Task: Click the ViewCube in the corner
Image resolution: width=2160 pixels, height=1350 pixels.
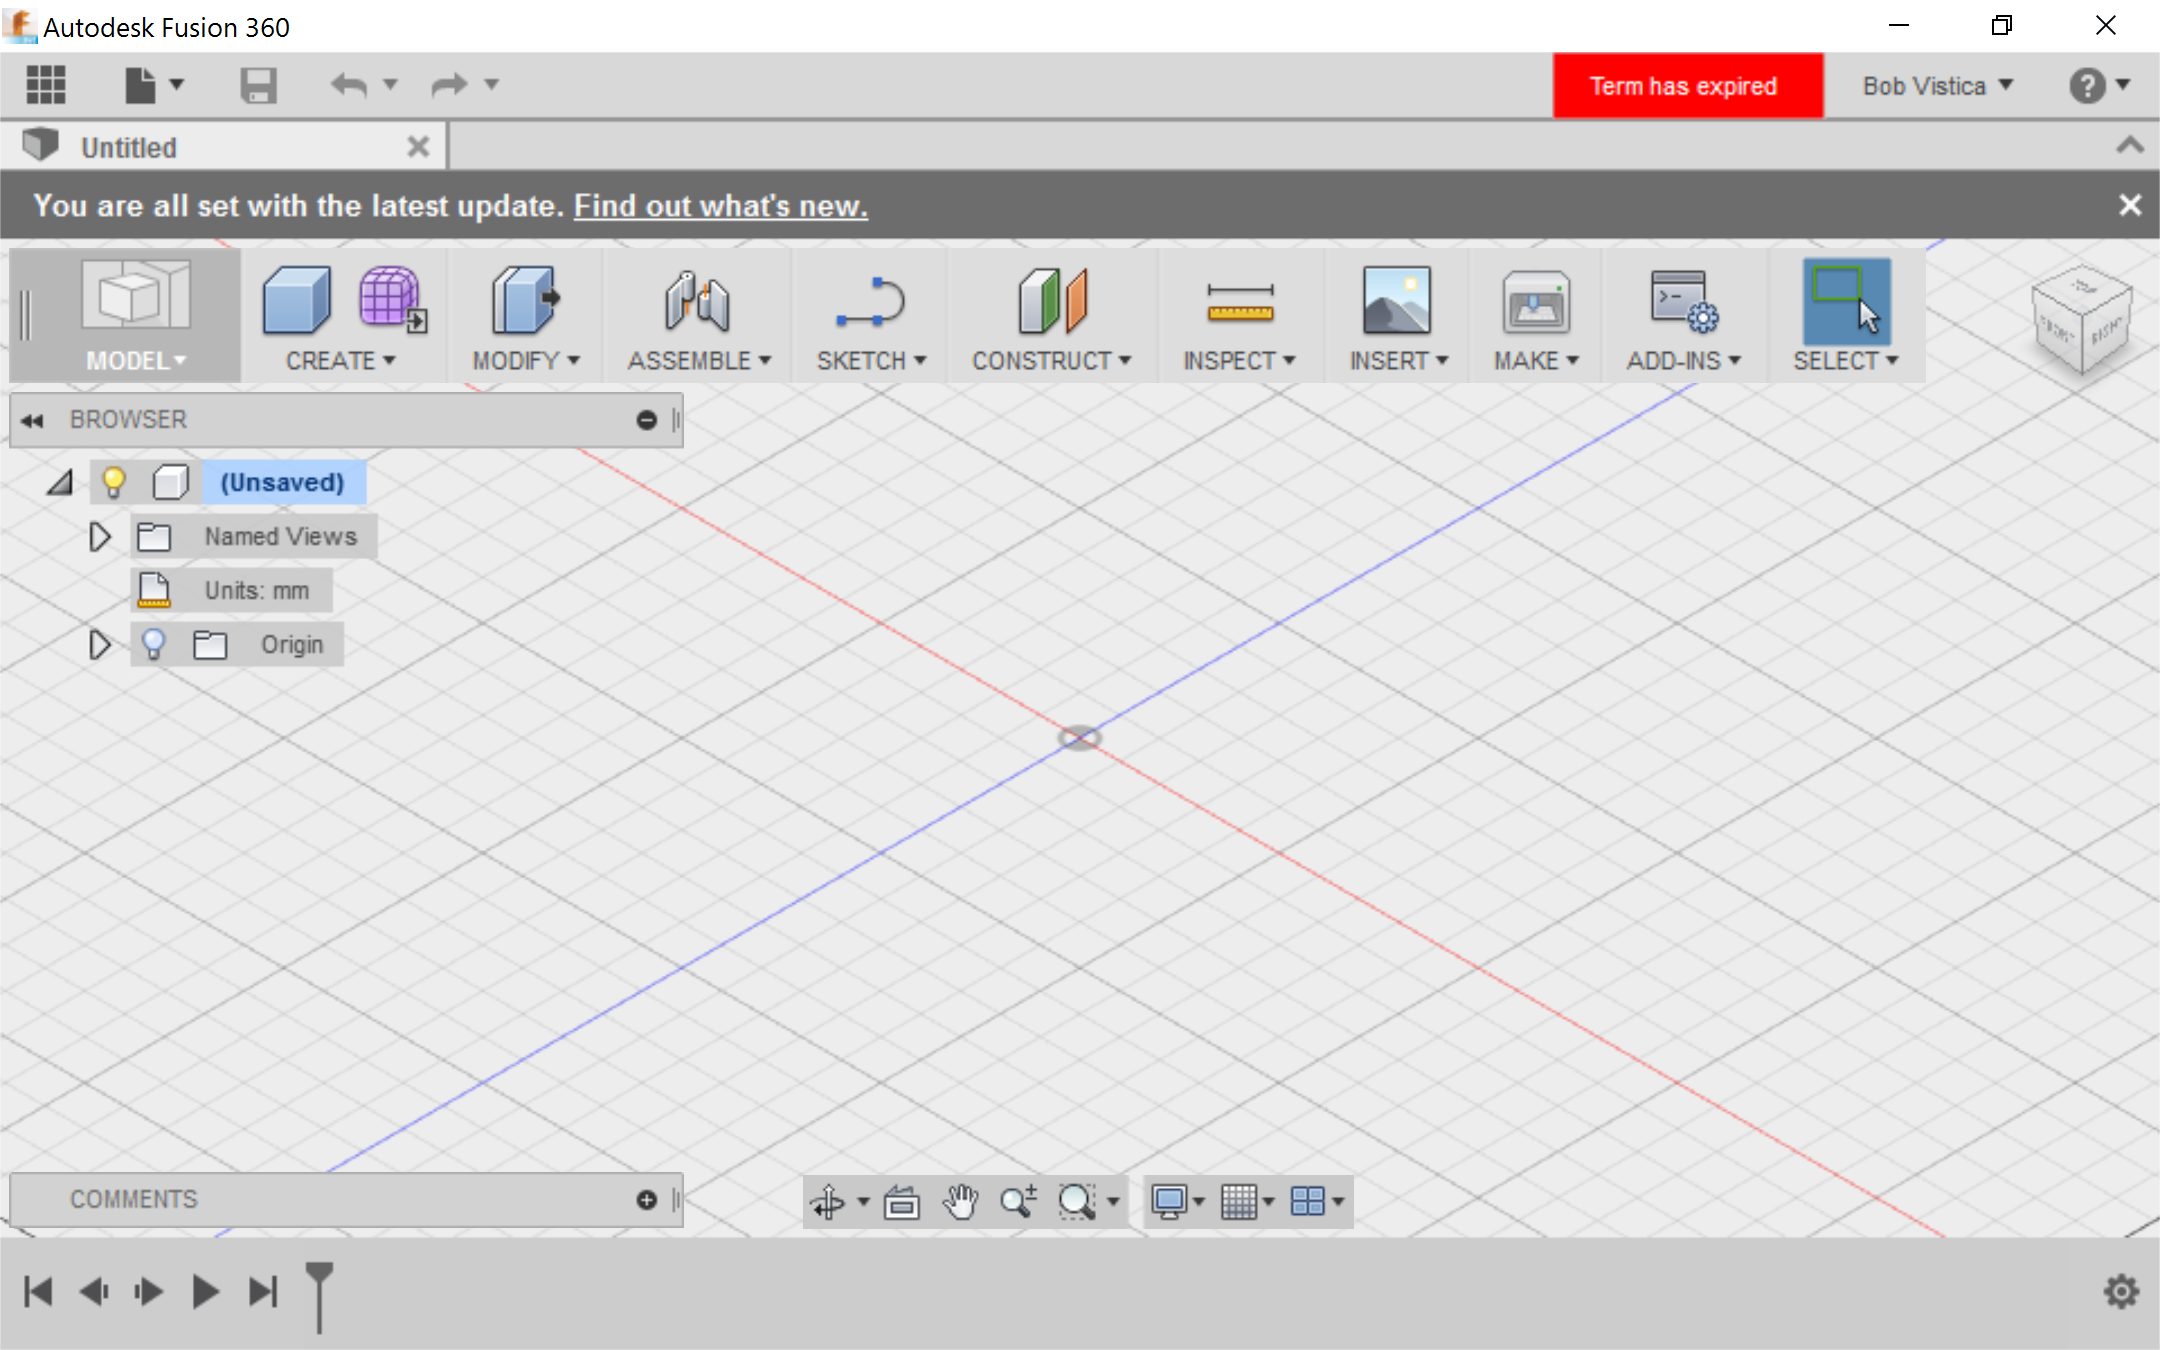Action: pos(2082,318)
